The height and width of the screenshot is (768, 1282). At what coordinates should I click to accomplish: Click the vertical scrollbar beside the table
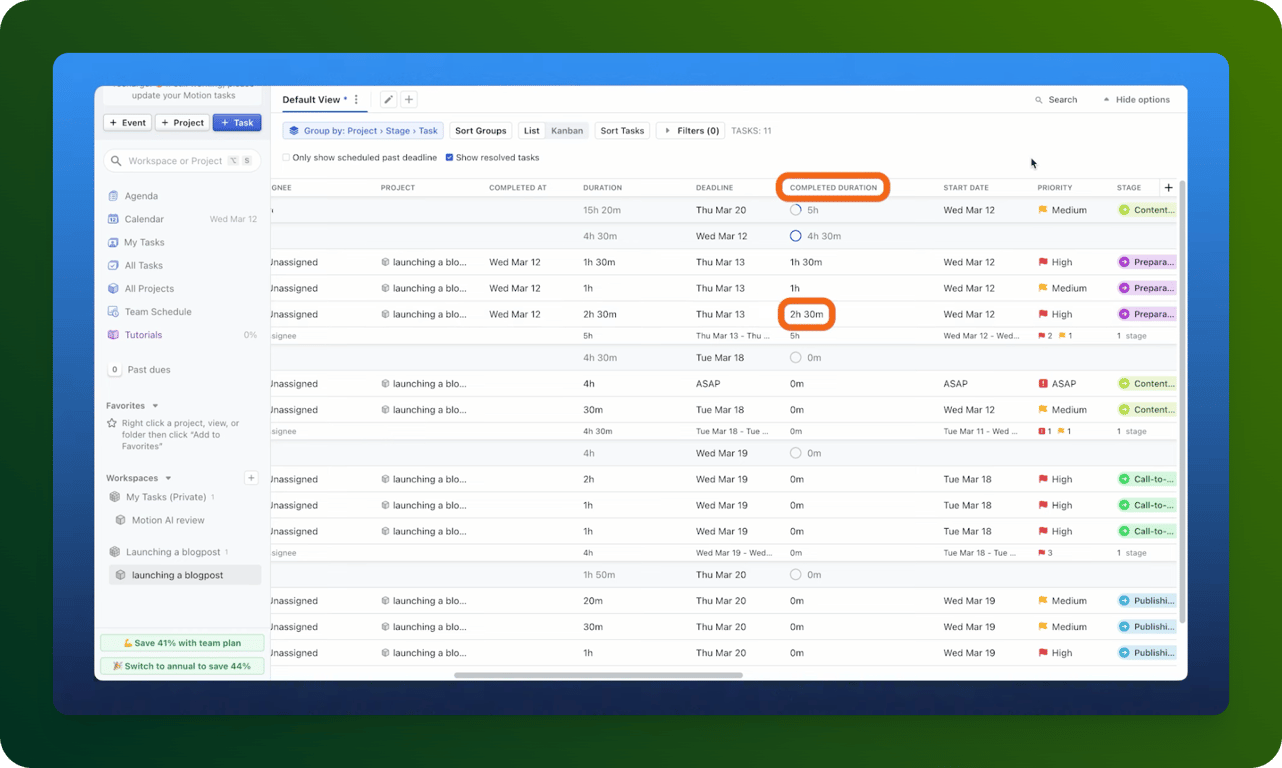click(1183, 400)
